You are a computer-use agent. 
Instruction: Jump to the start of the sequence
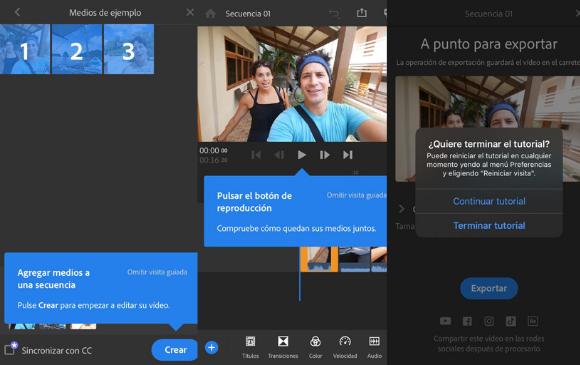(x=256, y=155)
